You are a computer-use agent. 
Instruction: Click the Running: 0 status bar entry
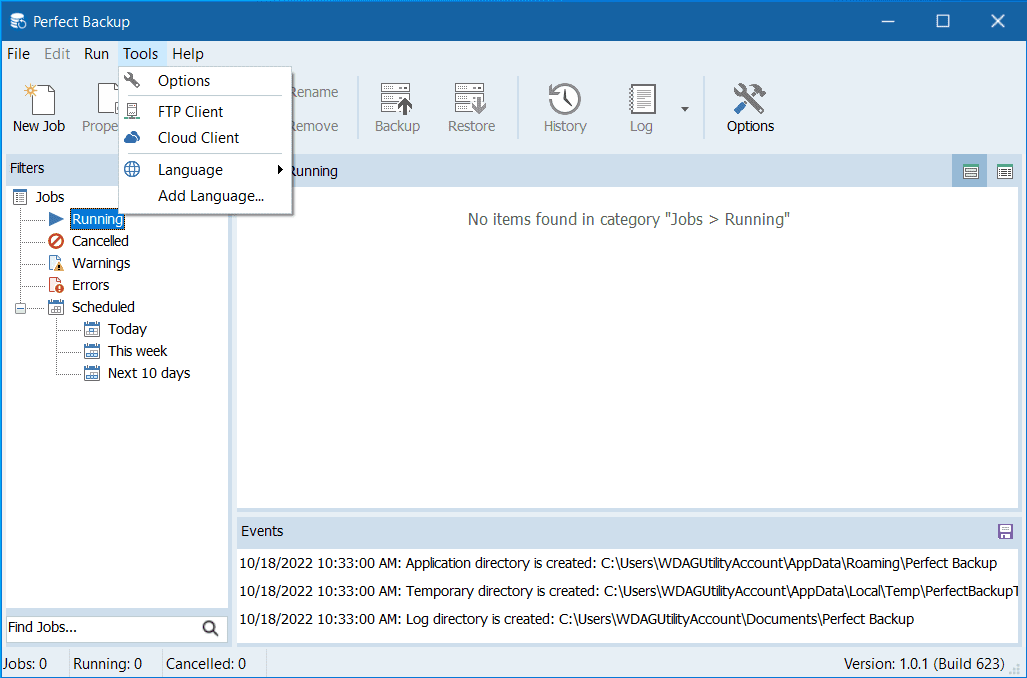[107, 664]
